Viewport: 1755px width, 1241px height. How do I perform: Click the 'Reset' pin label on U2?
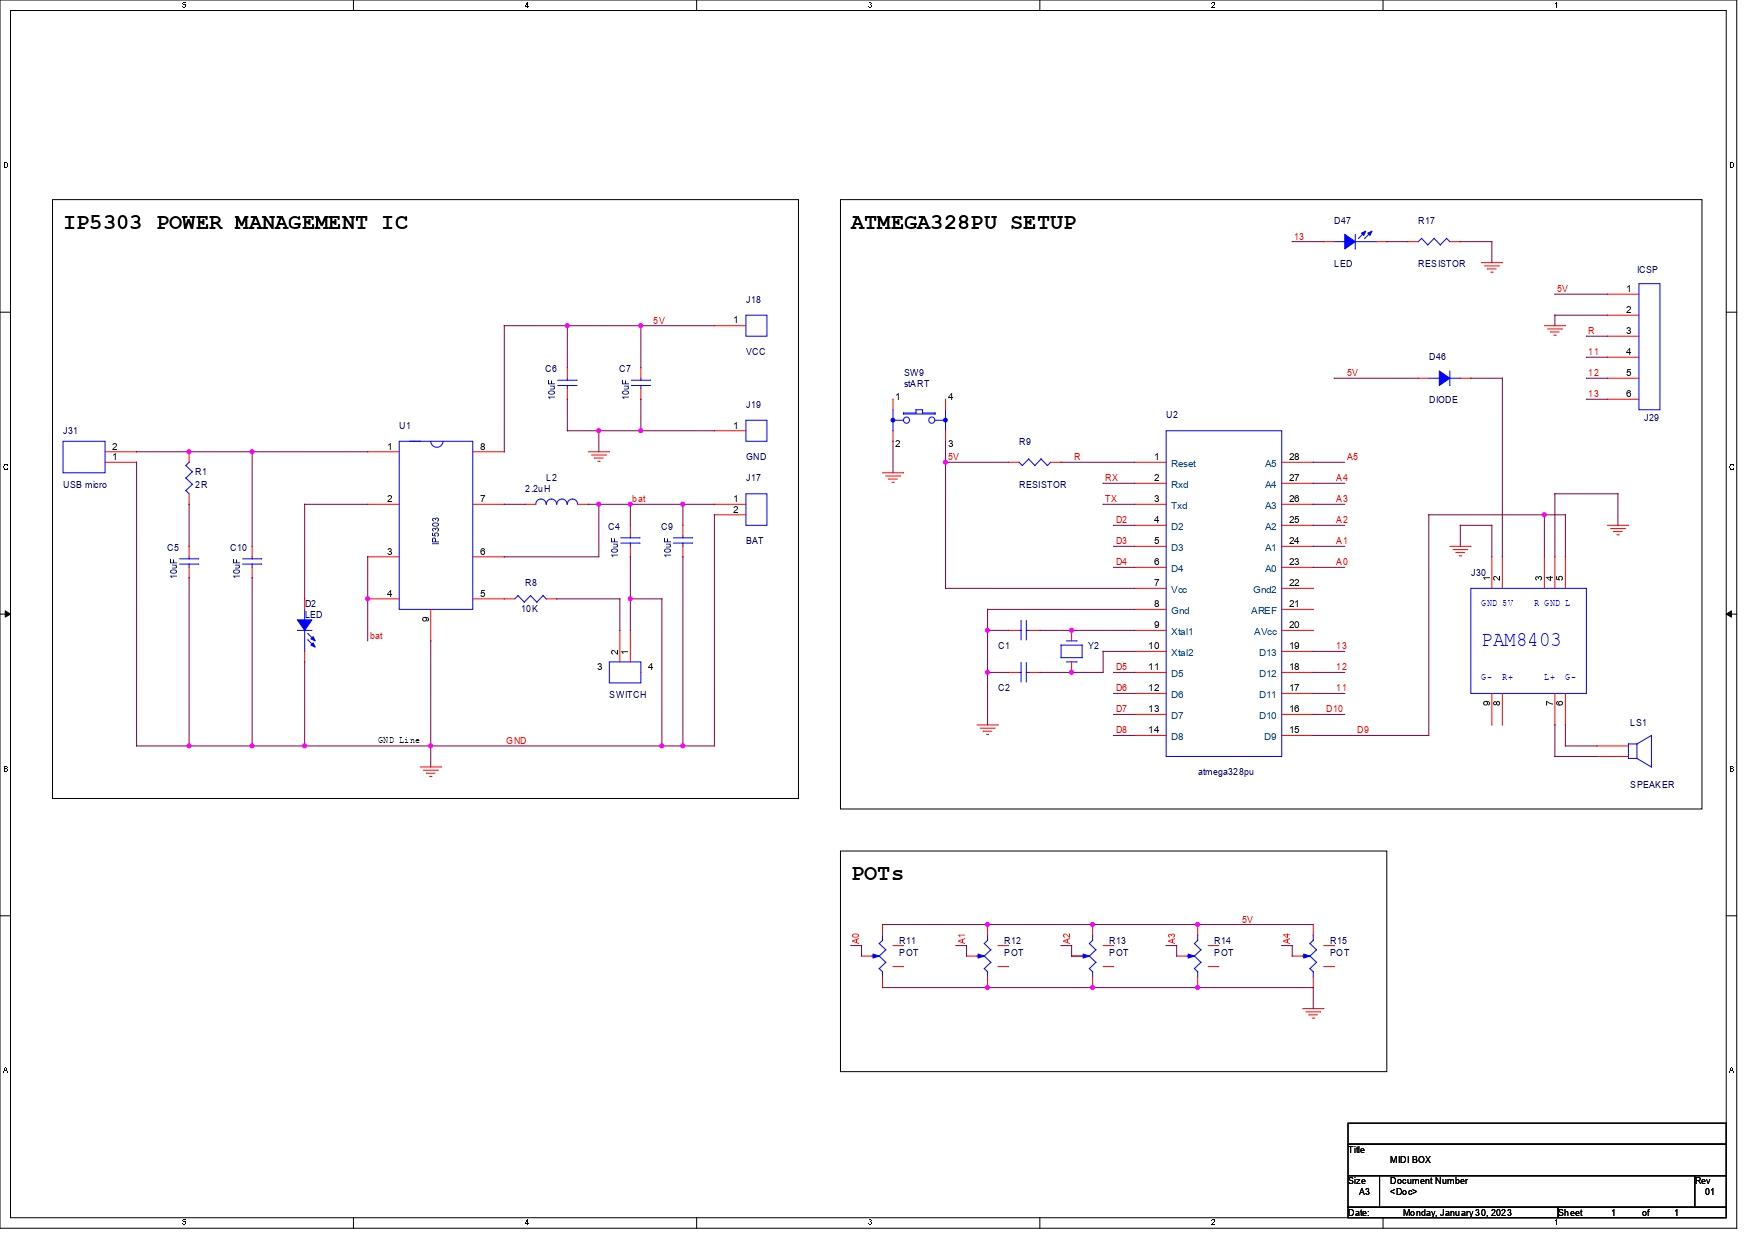1183,464
